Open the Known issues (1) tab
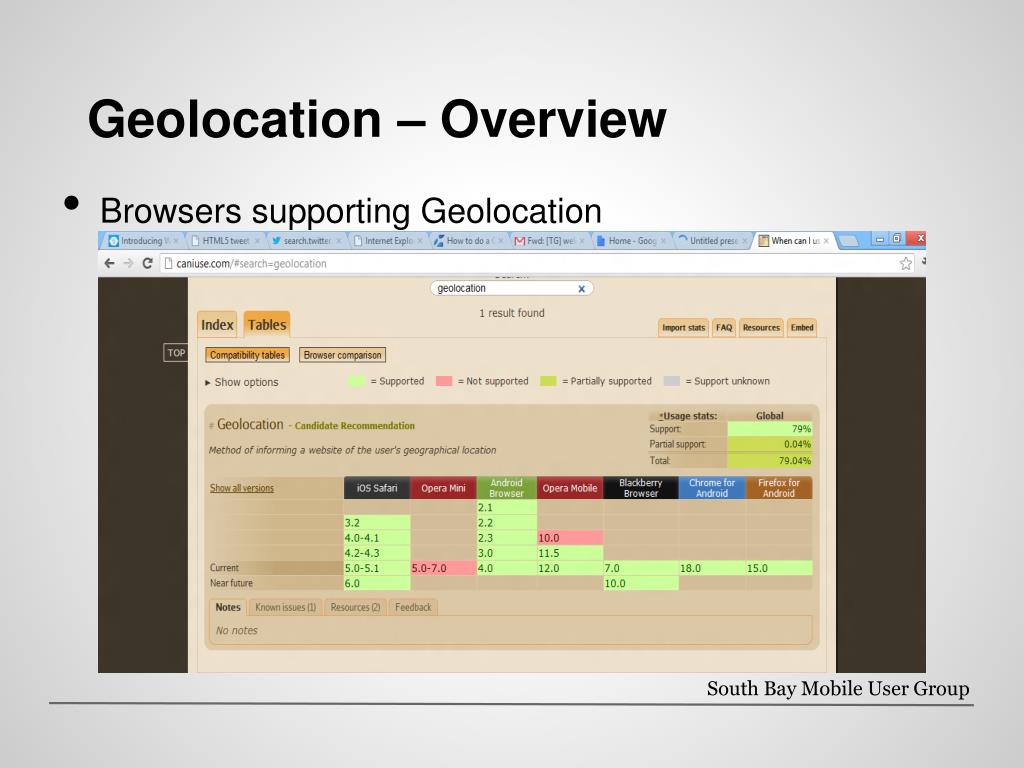This screenshot has width=1024, height=768. click(x=285, y=607)
